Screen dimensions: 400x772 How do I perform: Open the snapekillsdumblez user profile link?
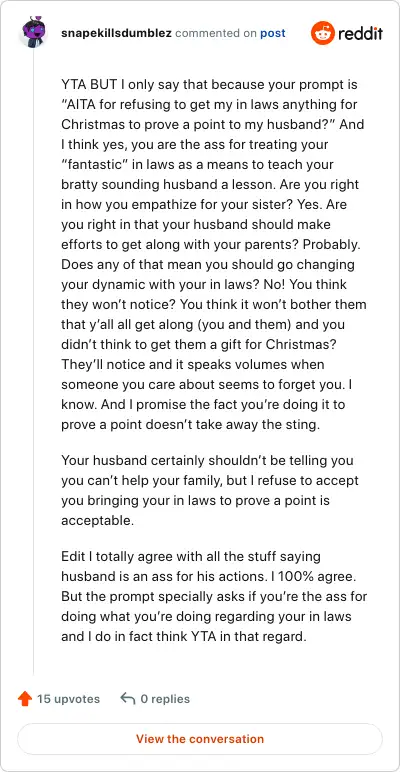pos(116,33)
